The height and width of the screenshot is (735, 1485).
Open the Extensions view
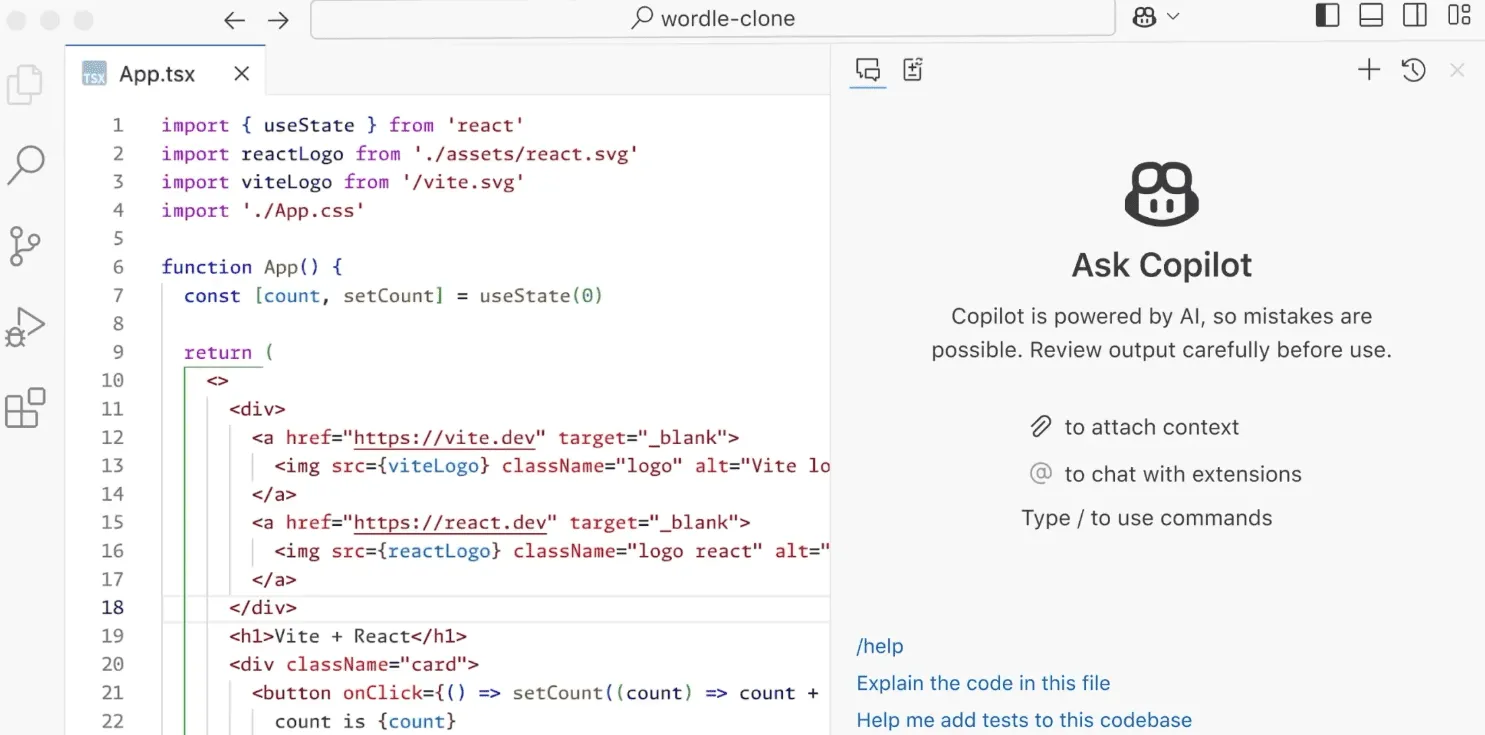pyautogui.click(x=25, y=408)
